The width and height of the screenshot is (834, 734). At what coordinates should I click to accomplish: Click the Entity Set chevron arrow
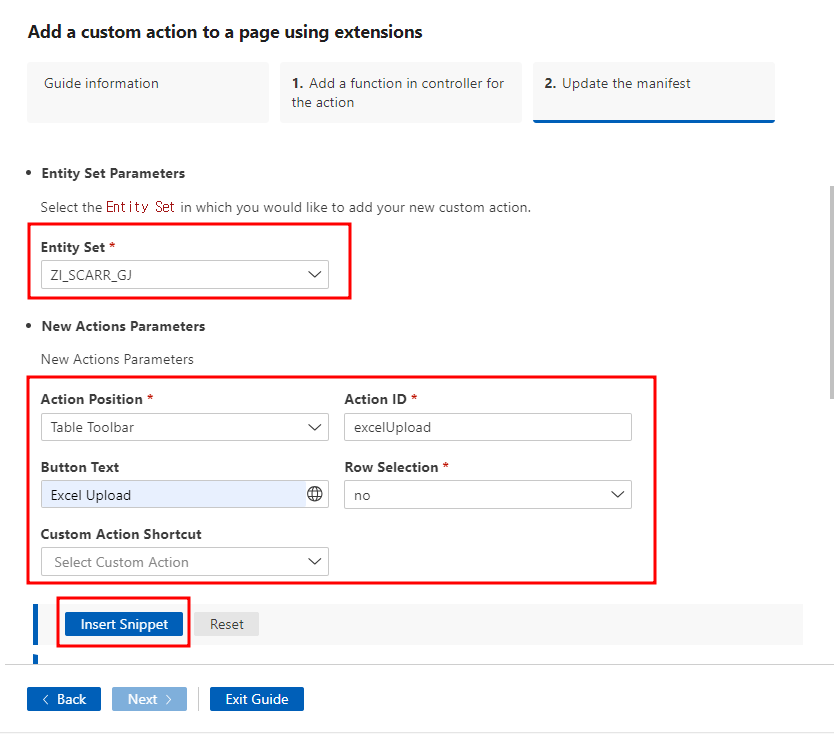[x=314, y=274]
